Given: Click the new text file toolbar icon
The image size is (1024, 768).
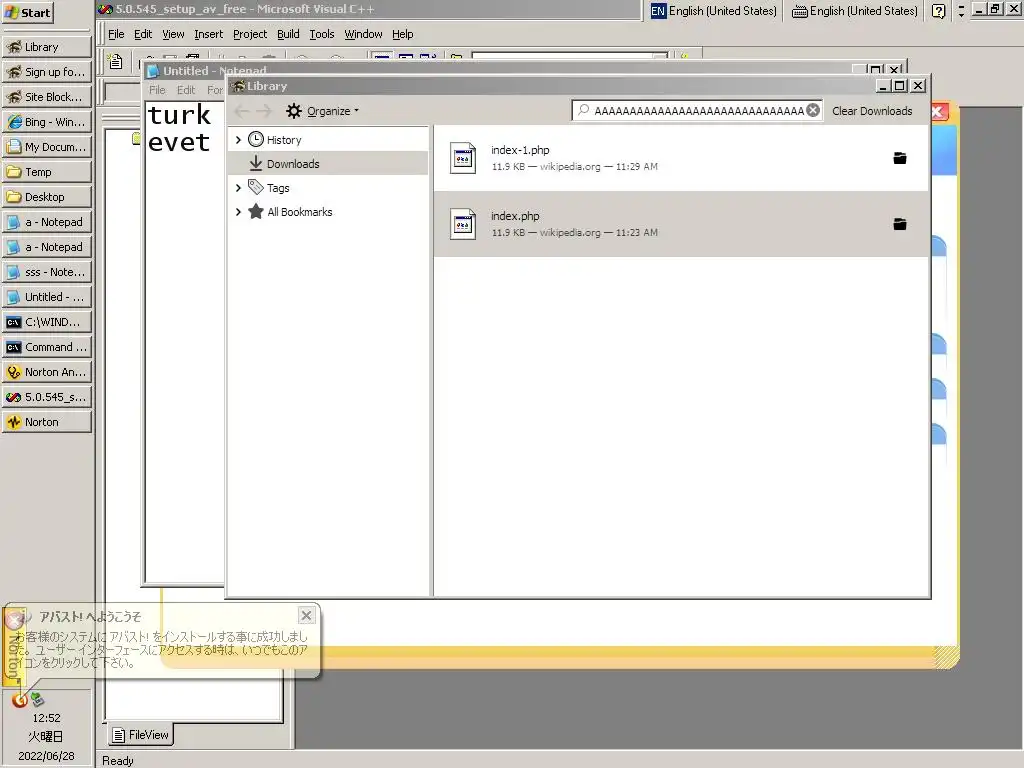Looking at the screenshot, I should coord(116,61).
